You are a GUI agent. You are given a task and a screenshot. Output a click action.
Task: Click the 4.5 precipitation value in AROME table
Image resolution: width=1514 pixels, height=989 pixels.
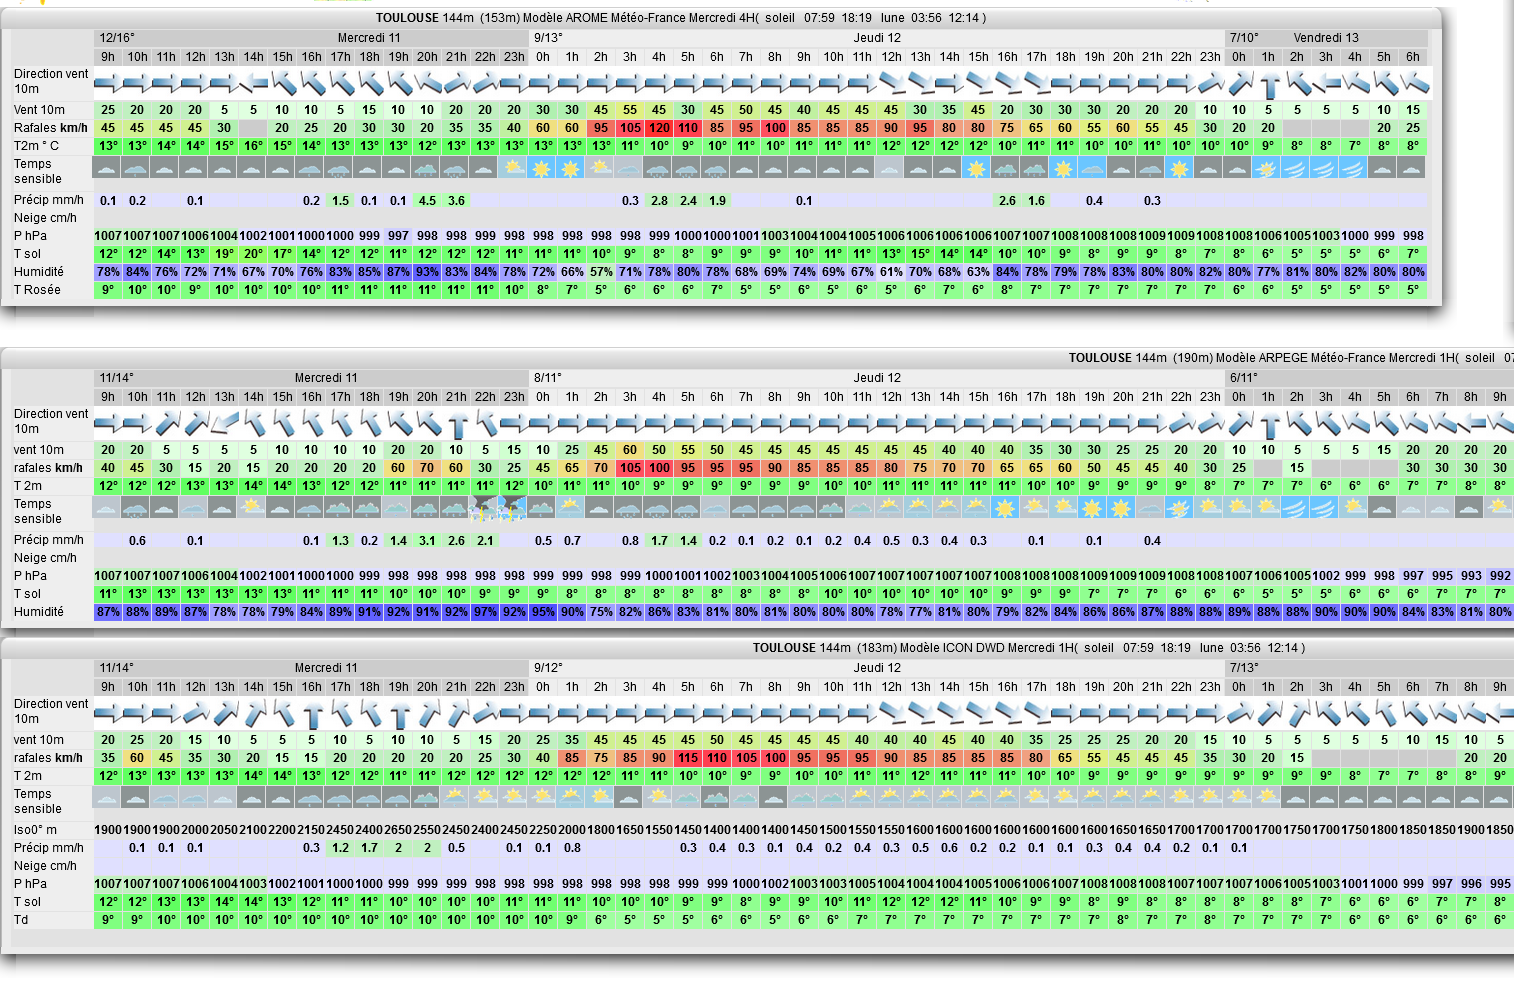click(427, 201)
